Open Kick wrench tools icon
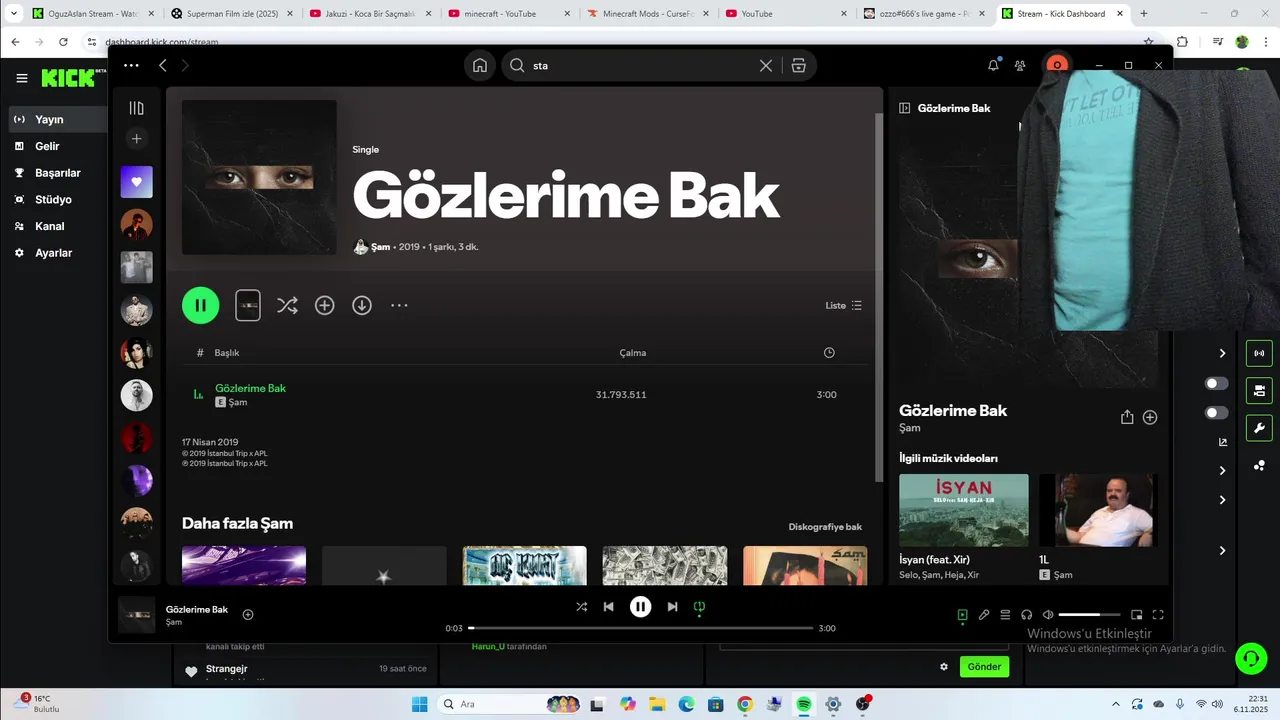Image resolution: width=1280 pixels, height=720 pixels. tap(1259, 428)
